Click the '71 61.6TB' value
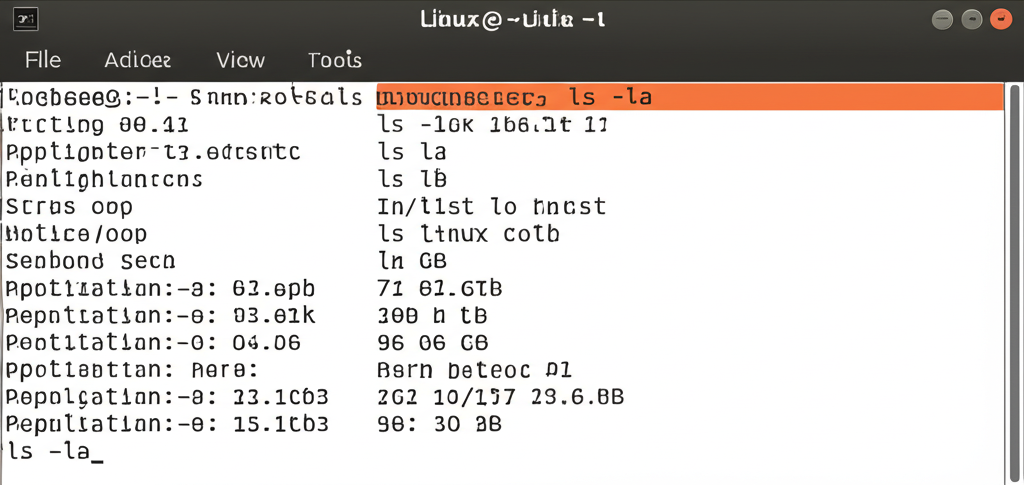 coord(440,288)
